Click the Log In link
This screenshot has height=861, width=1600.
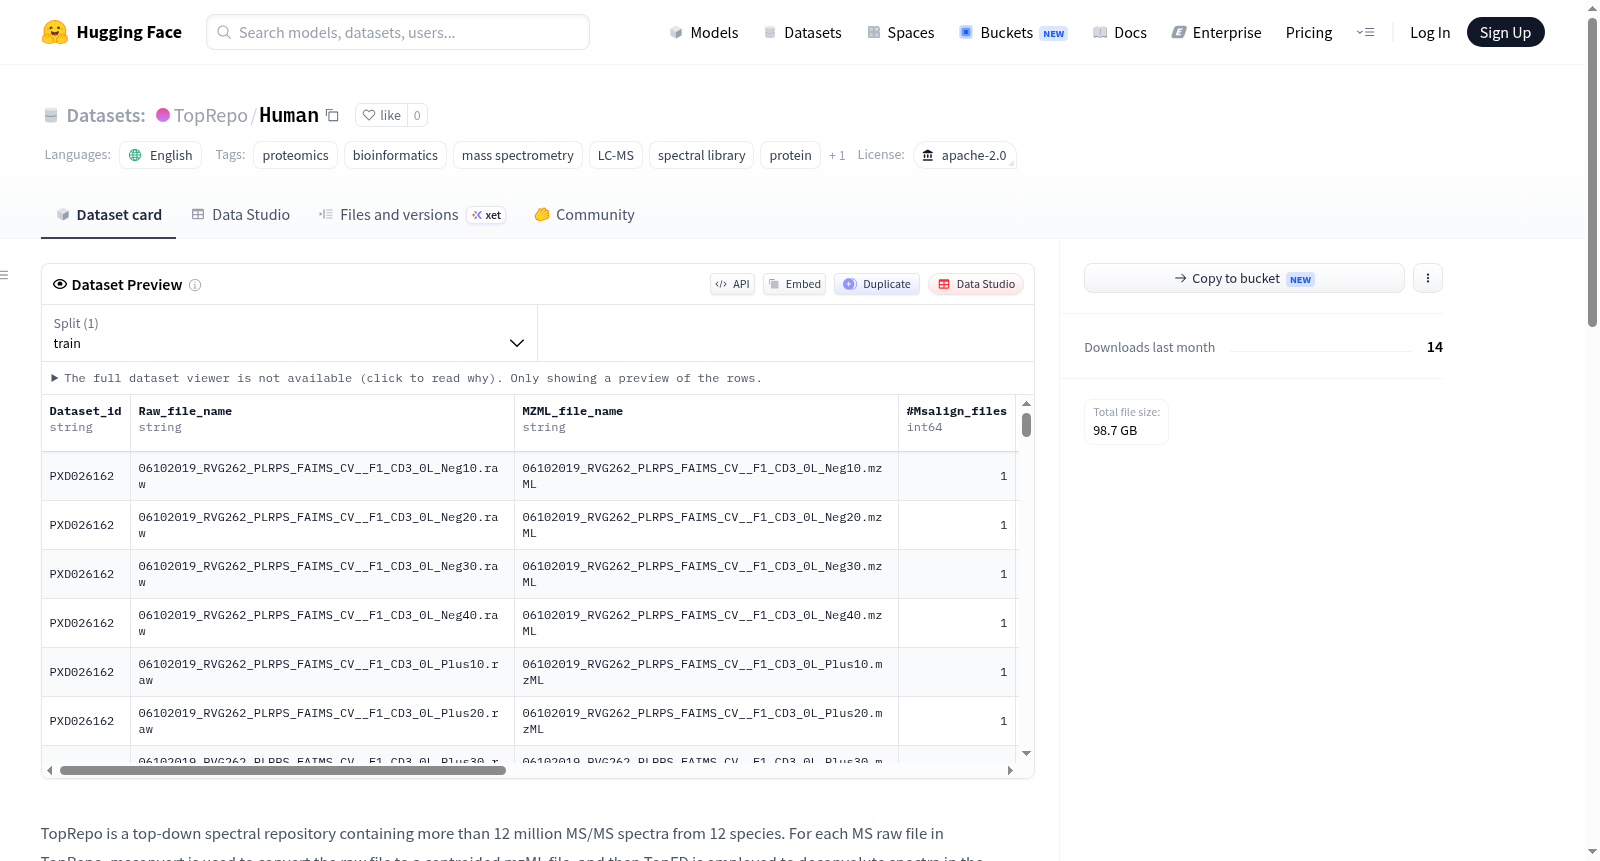coord(1430,32)
